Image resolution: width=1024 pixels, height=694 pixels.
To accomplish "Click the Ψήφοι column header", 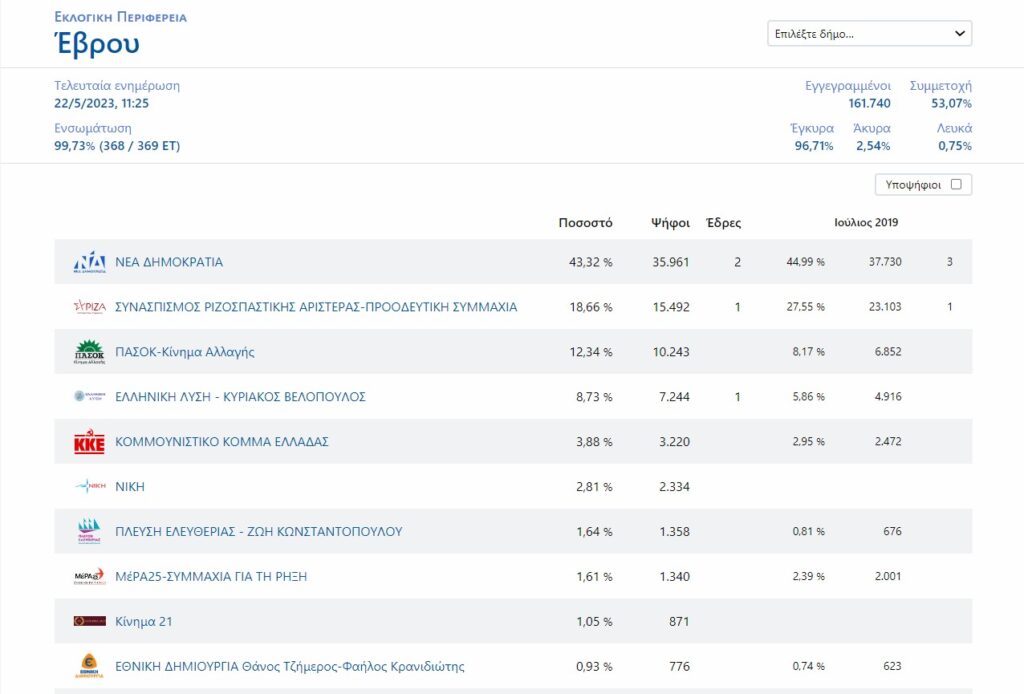I will 670,223.
